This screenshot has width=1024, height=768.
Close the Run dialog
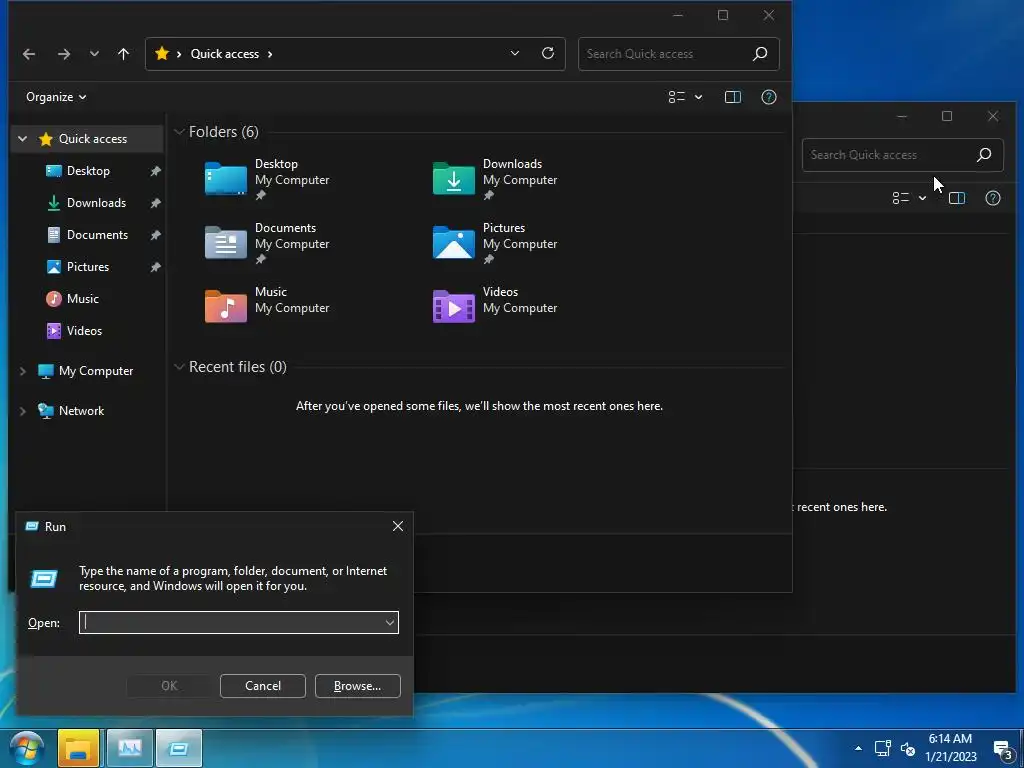coord(398,526)
